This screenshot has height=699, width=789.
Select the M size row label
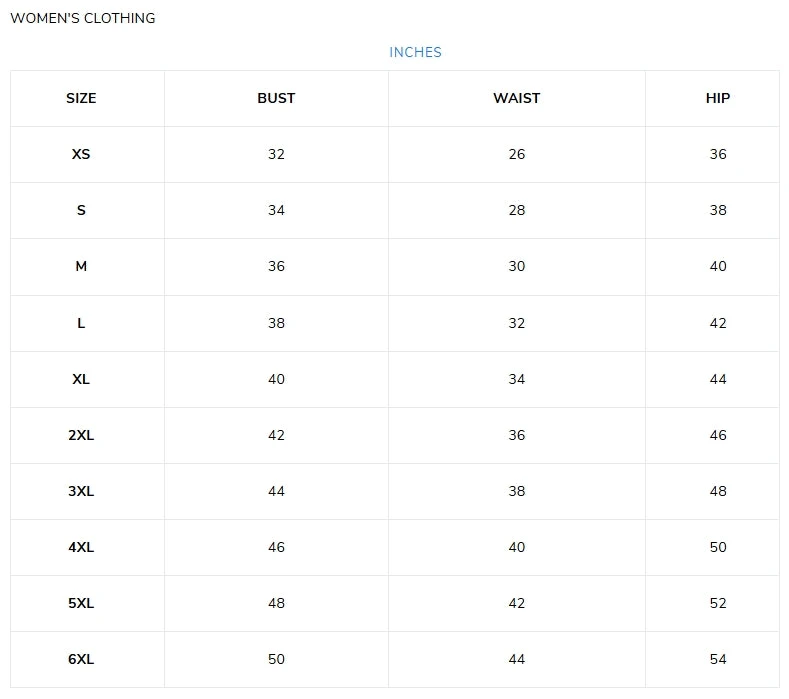click(81, 266)
